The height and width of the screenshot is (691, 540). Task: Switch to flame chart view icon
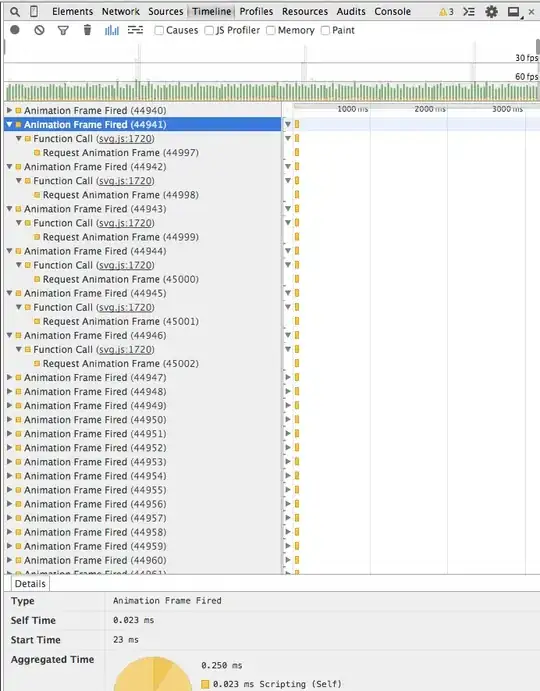pyautogui.click(x=135, y=30)
